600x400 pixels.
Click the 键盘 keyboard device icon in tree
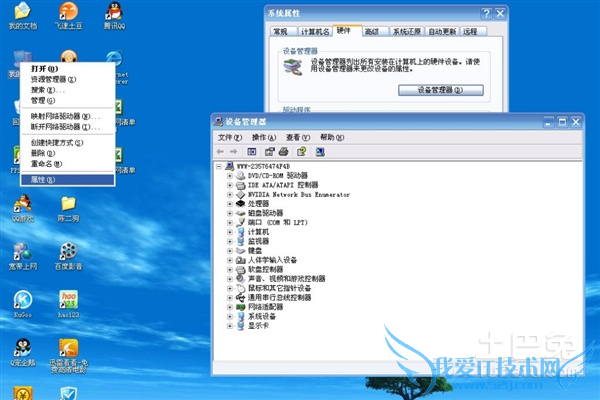tap(240, 250)
